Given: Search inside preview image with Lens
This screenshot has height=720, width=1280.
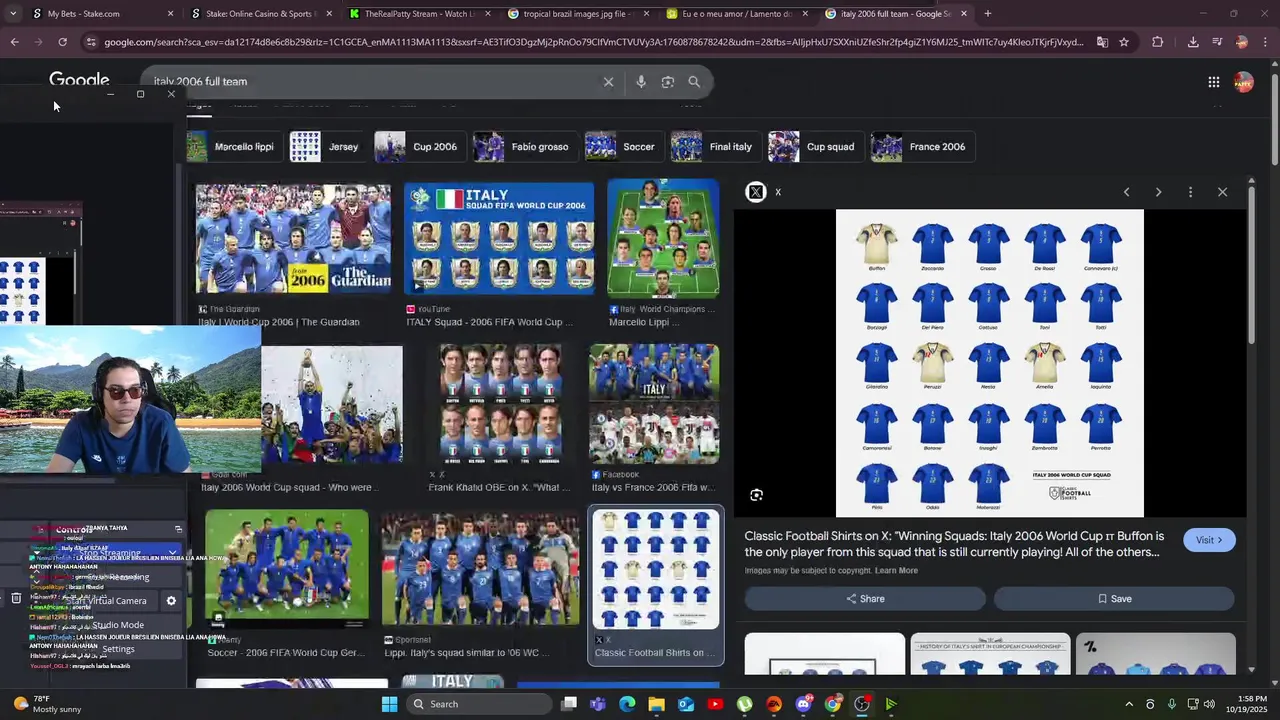Looking at the screenshot, I should [x=756, y=495].
